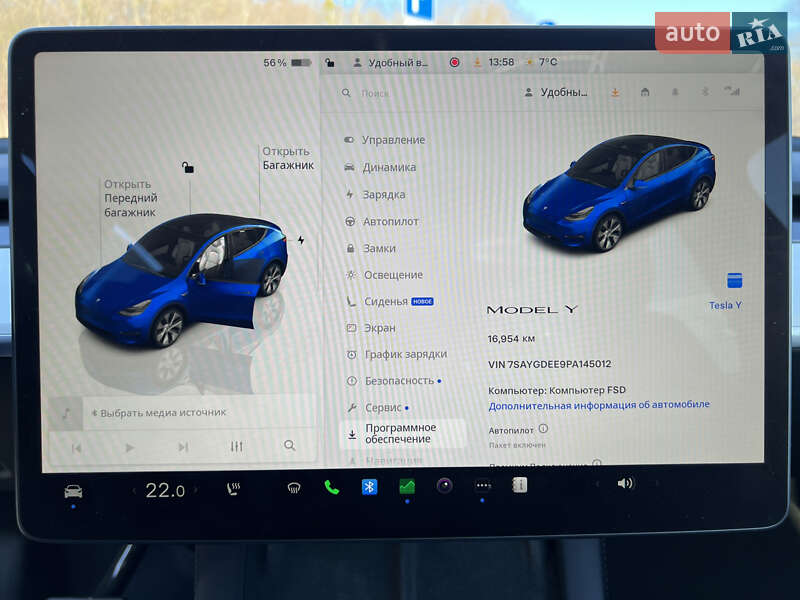Open media search with the magnifier icon

[290, 446]
